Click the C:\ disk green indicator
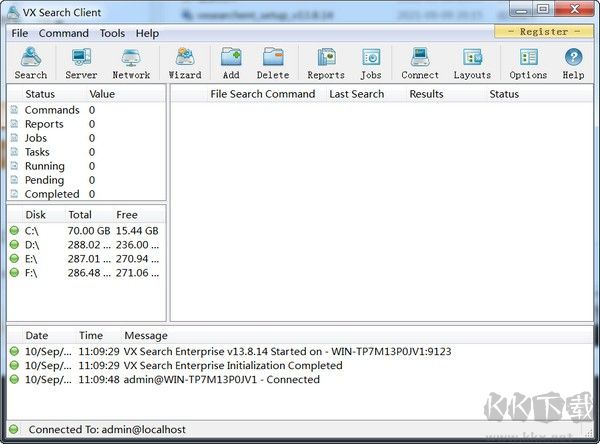 pyautogui.click(x=14, y=230)
